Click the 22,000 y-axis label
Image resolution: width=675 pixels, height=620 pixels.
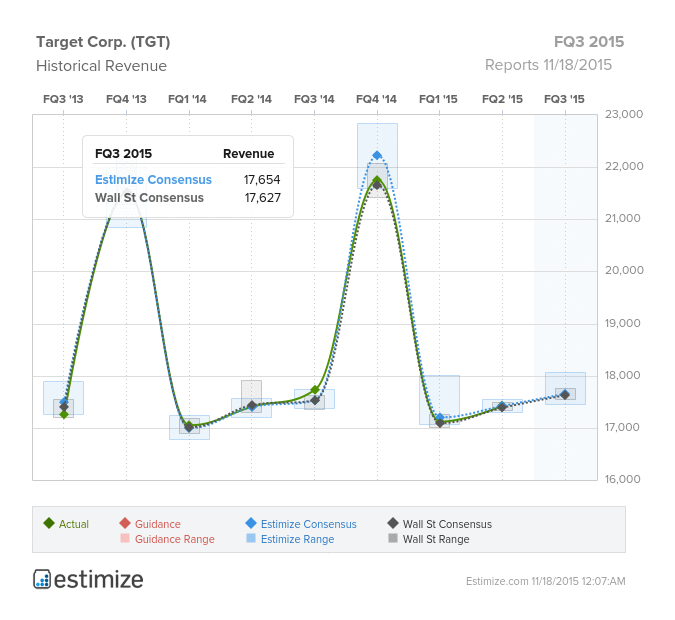coord(624,166)
